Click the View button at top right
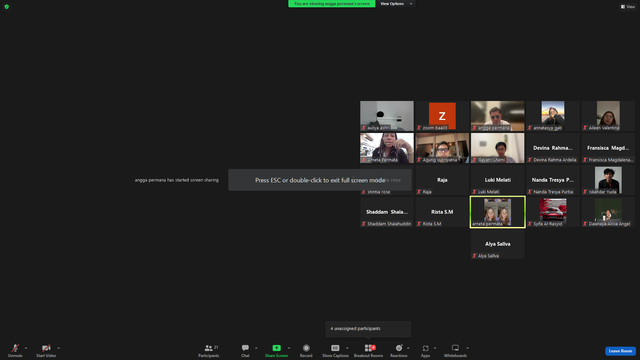Screen dimensions: 640x360 (x=628, y=7)
